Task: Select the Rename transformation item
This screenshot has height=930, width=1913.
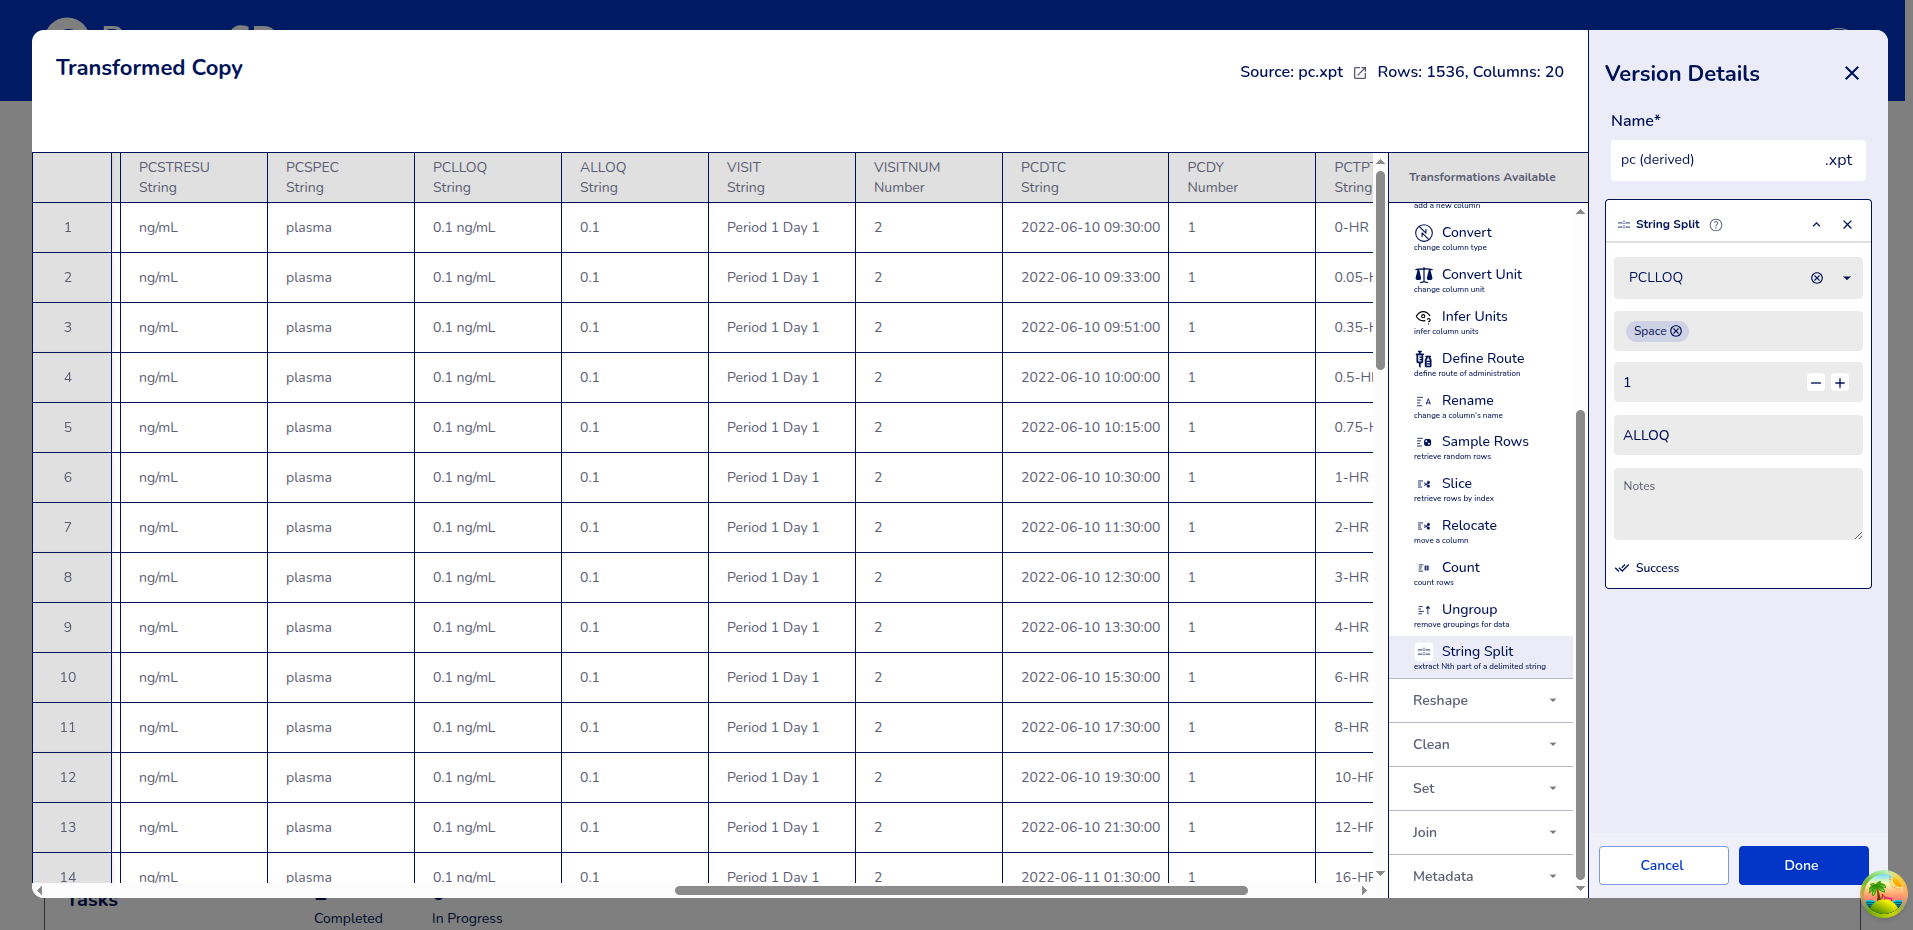Action: coord(1467,401)
